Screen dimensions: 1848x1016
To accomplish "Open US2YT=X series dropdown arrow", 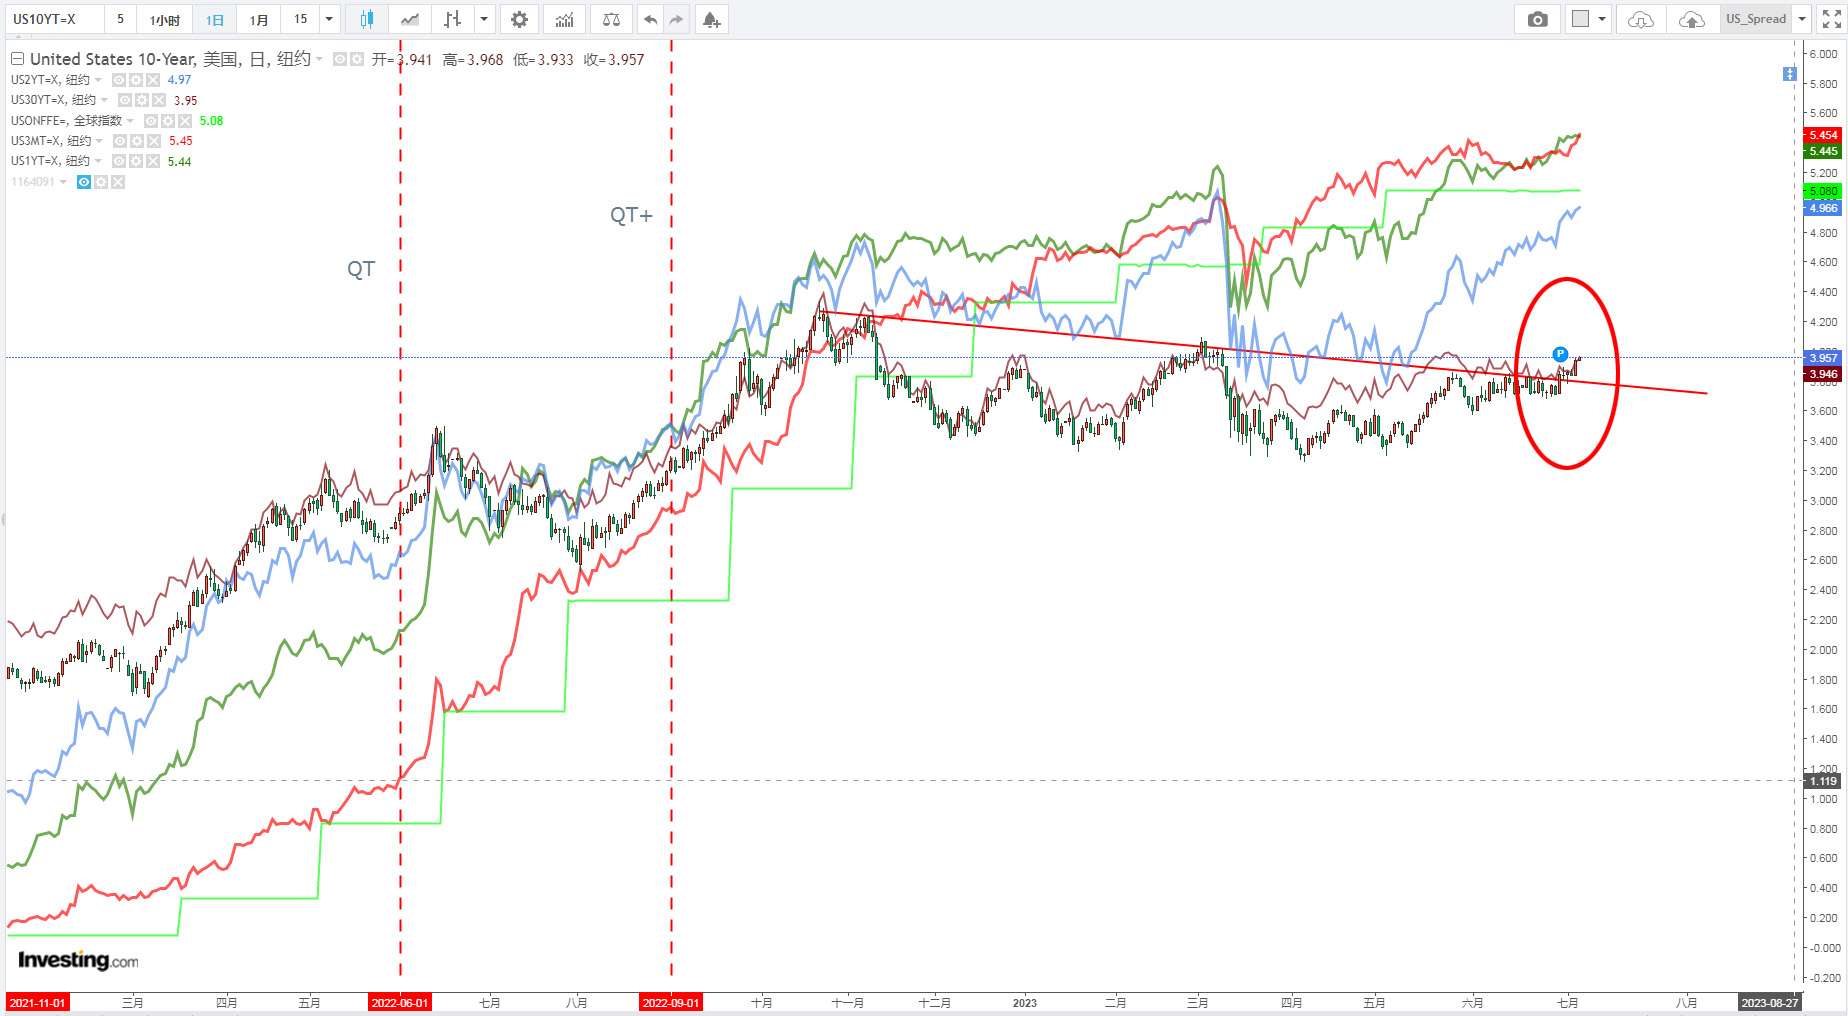I will coord(98,80).
